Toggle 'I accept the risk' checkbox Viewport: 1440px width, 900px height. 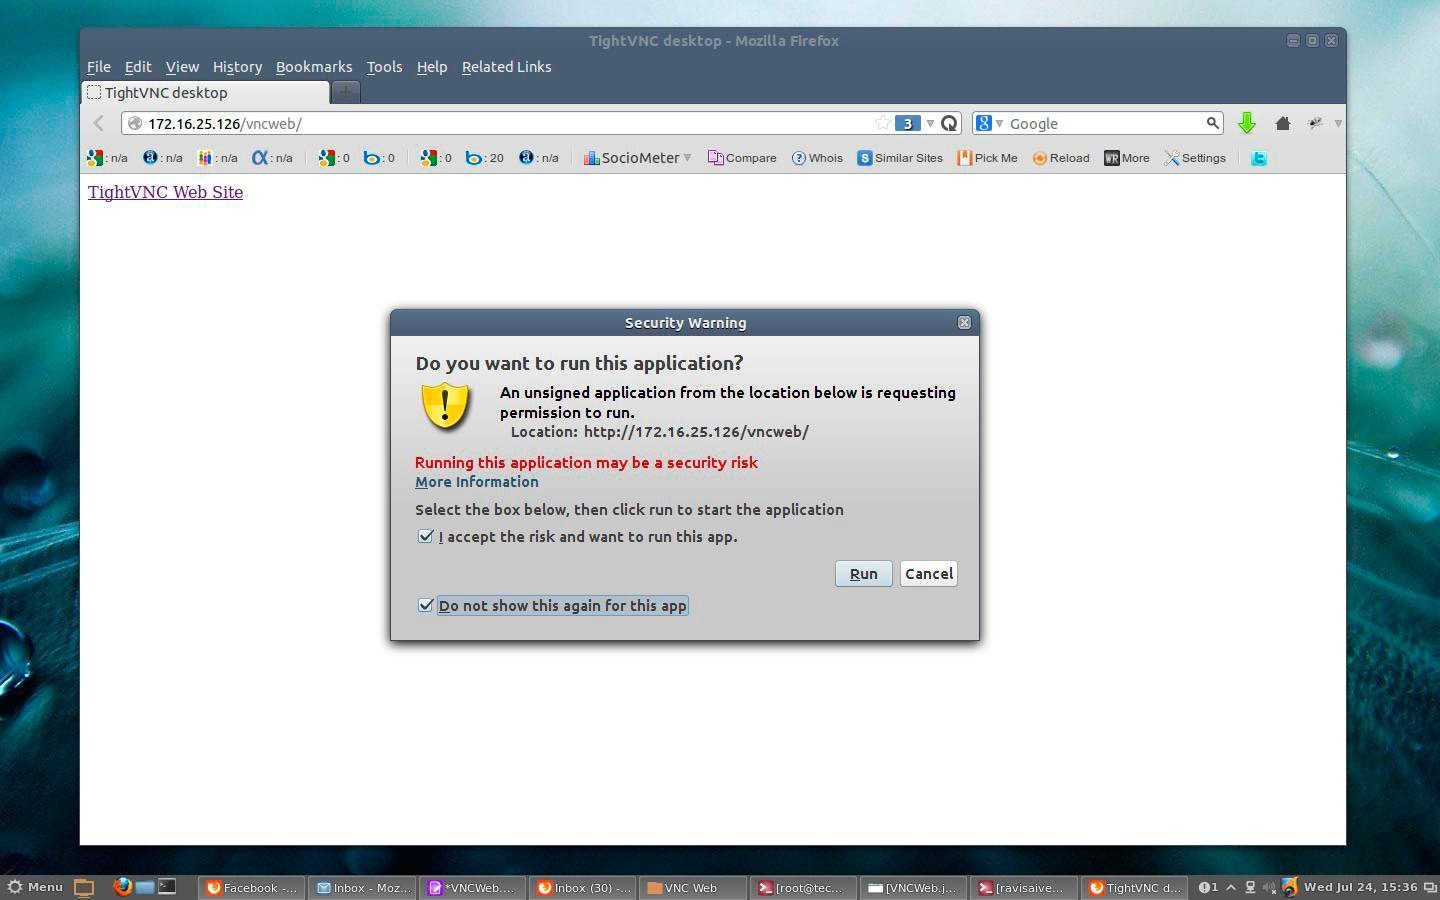(426, 537)
